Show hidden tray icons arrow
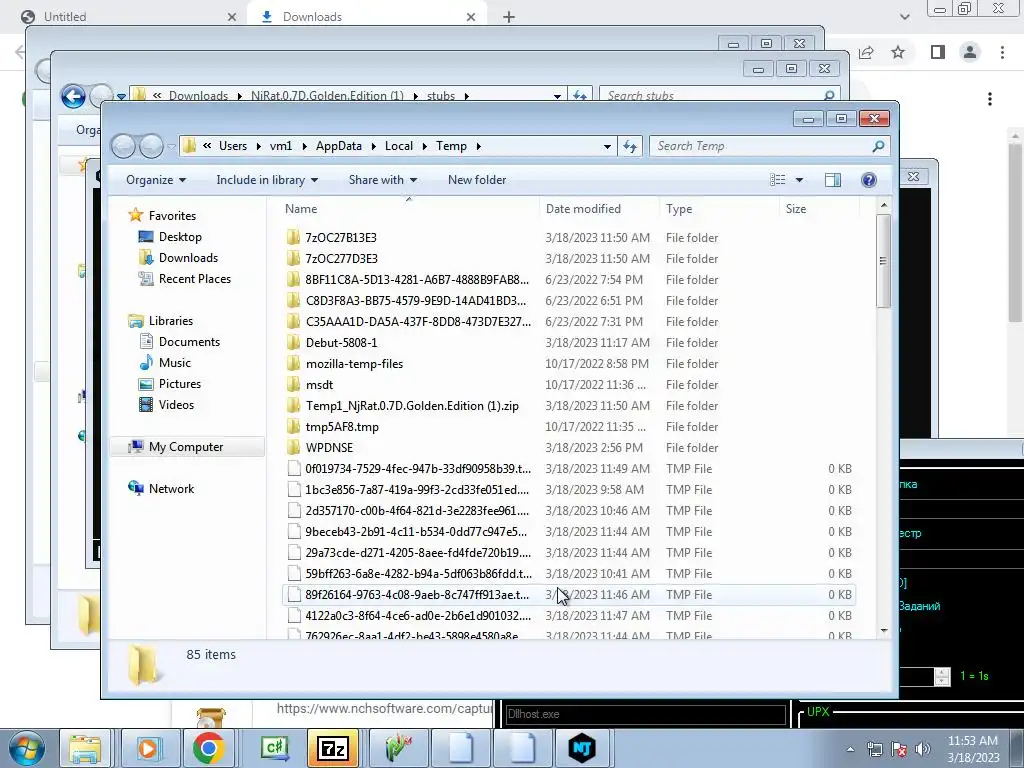This screenshot has width=1024, height=768. tap(850, 750)
